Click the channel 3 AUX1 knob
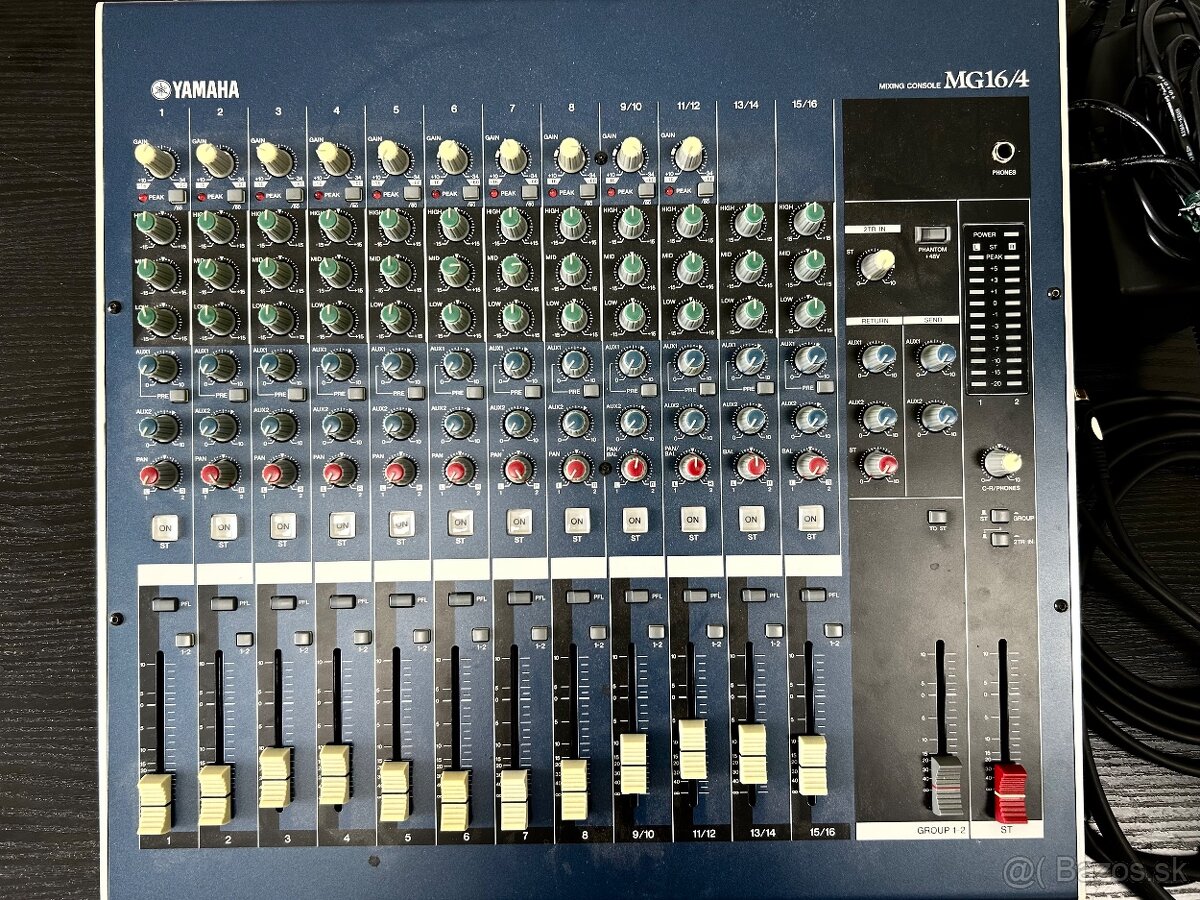This screenshot has width=1200, height=900. click(x=278, y=367)
